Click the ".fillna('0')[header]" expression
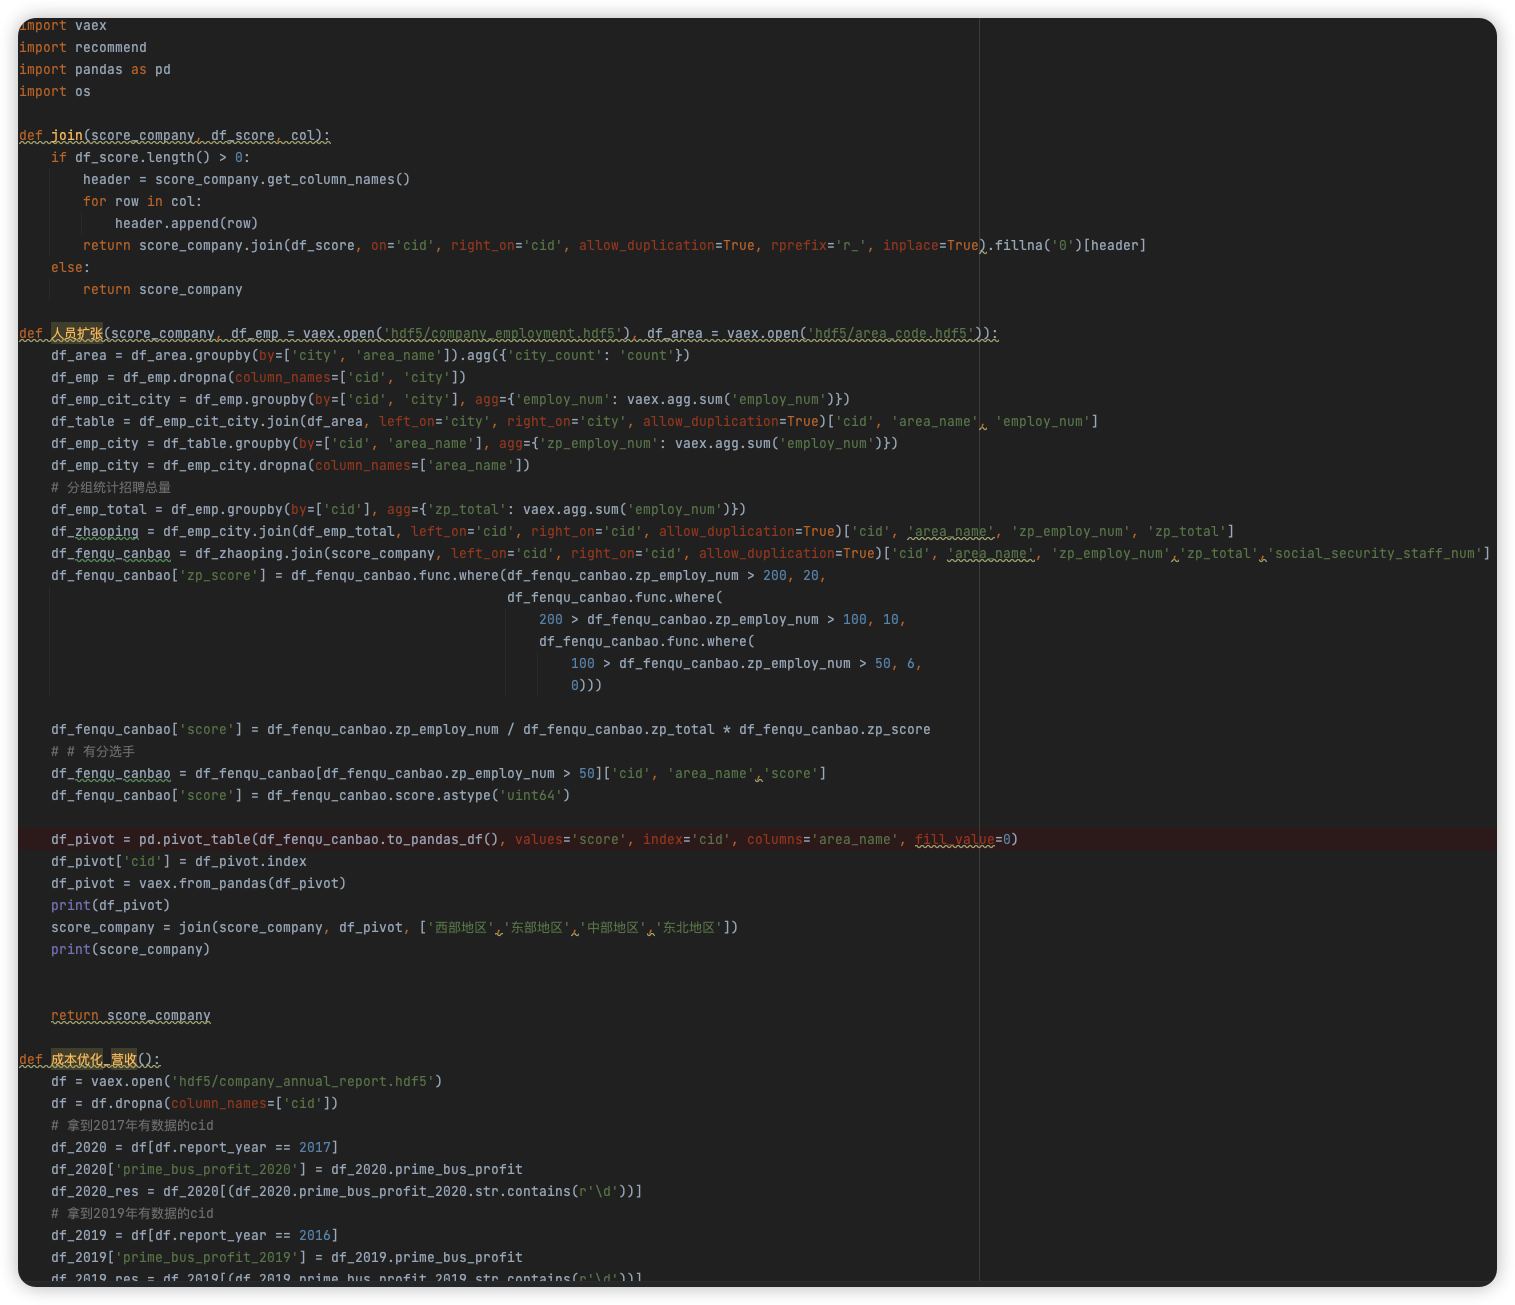This screenshot has width=1515, height=1305. (x=1067, y=246)
